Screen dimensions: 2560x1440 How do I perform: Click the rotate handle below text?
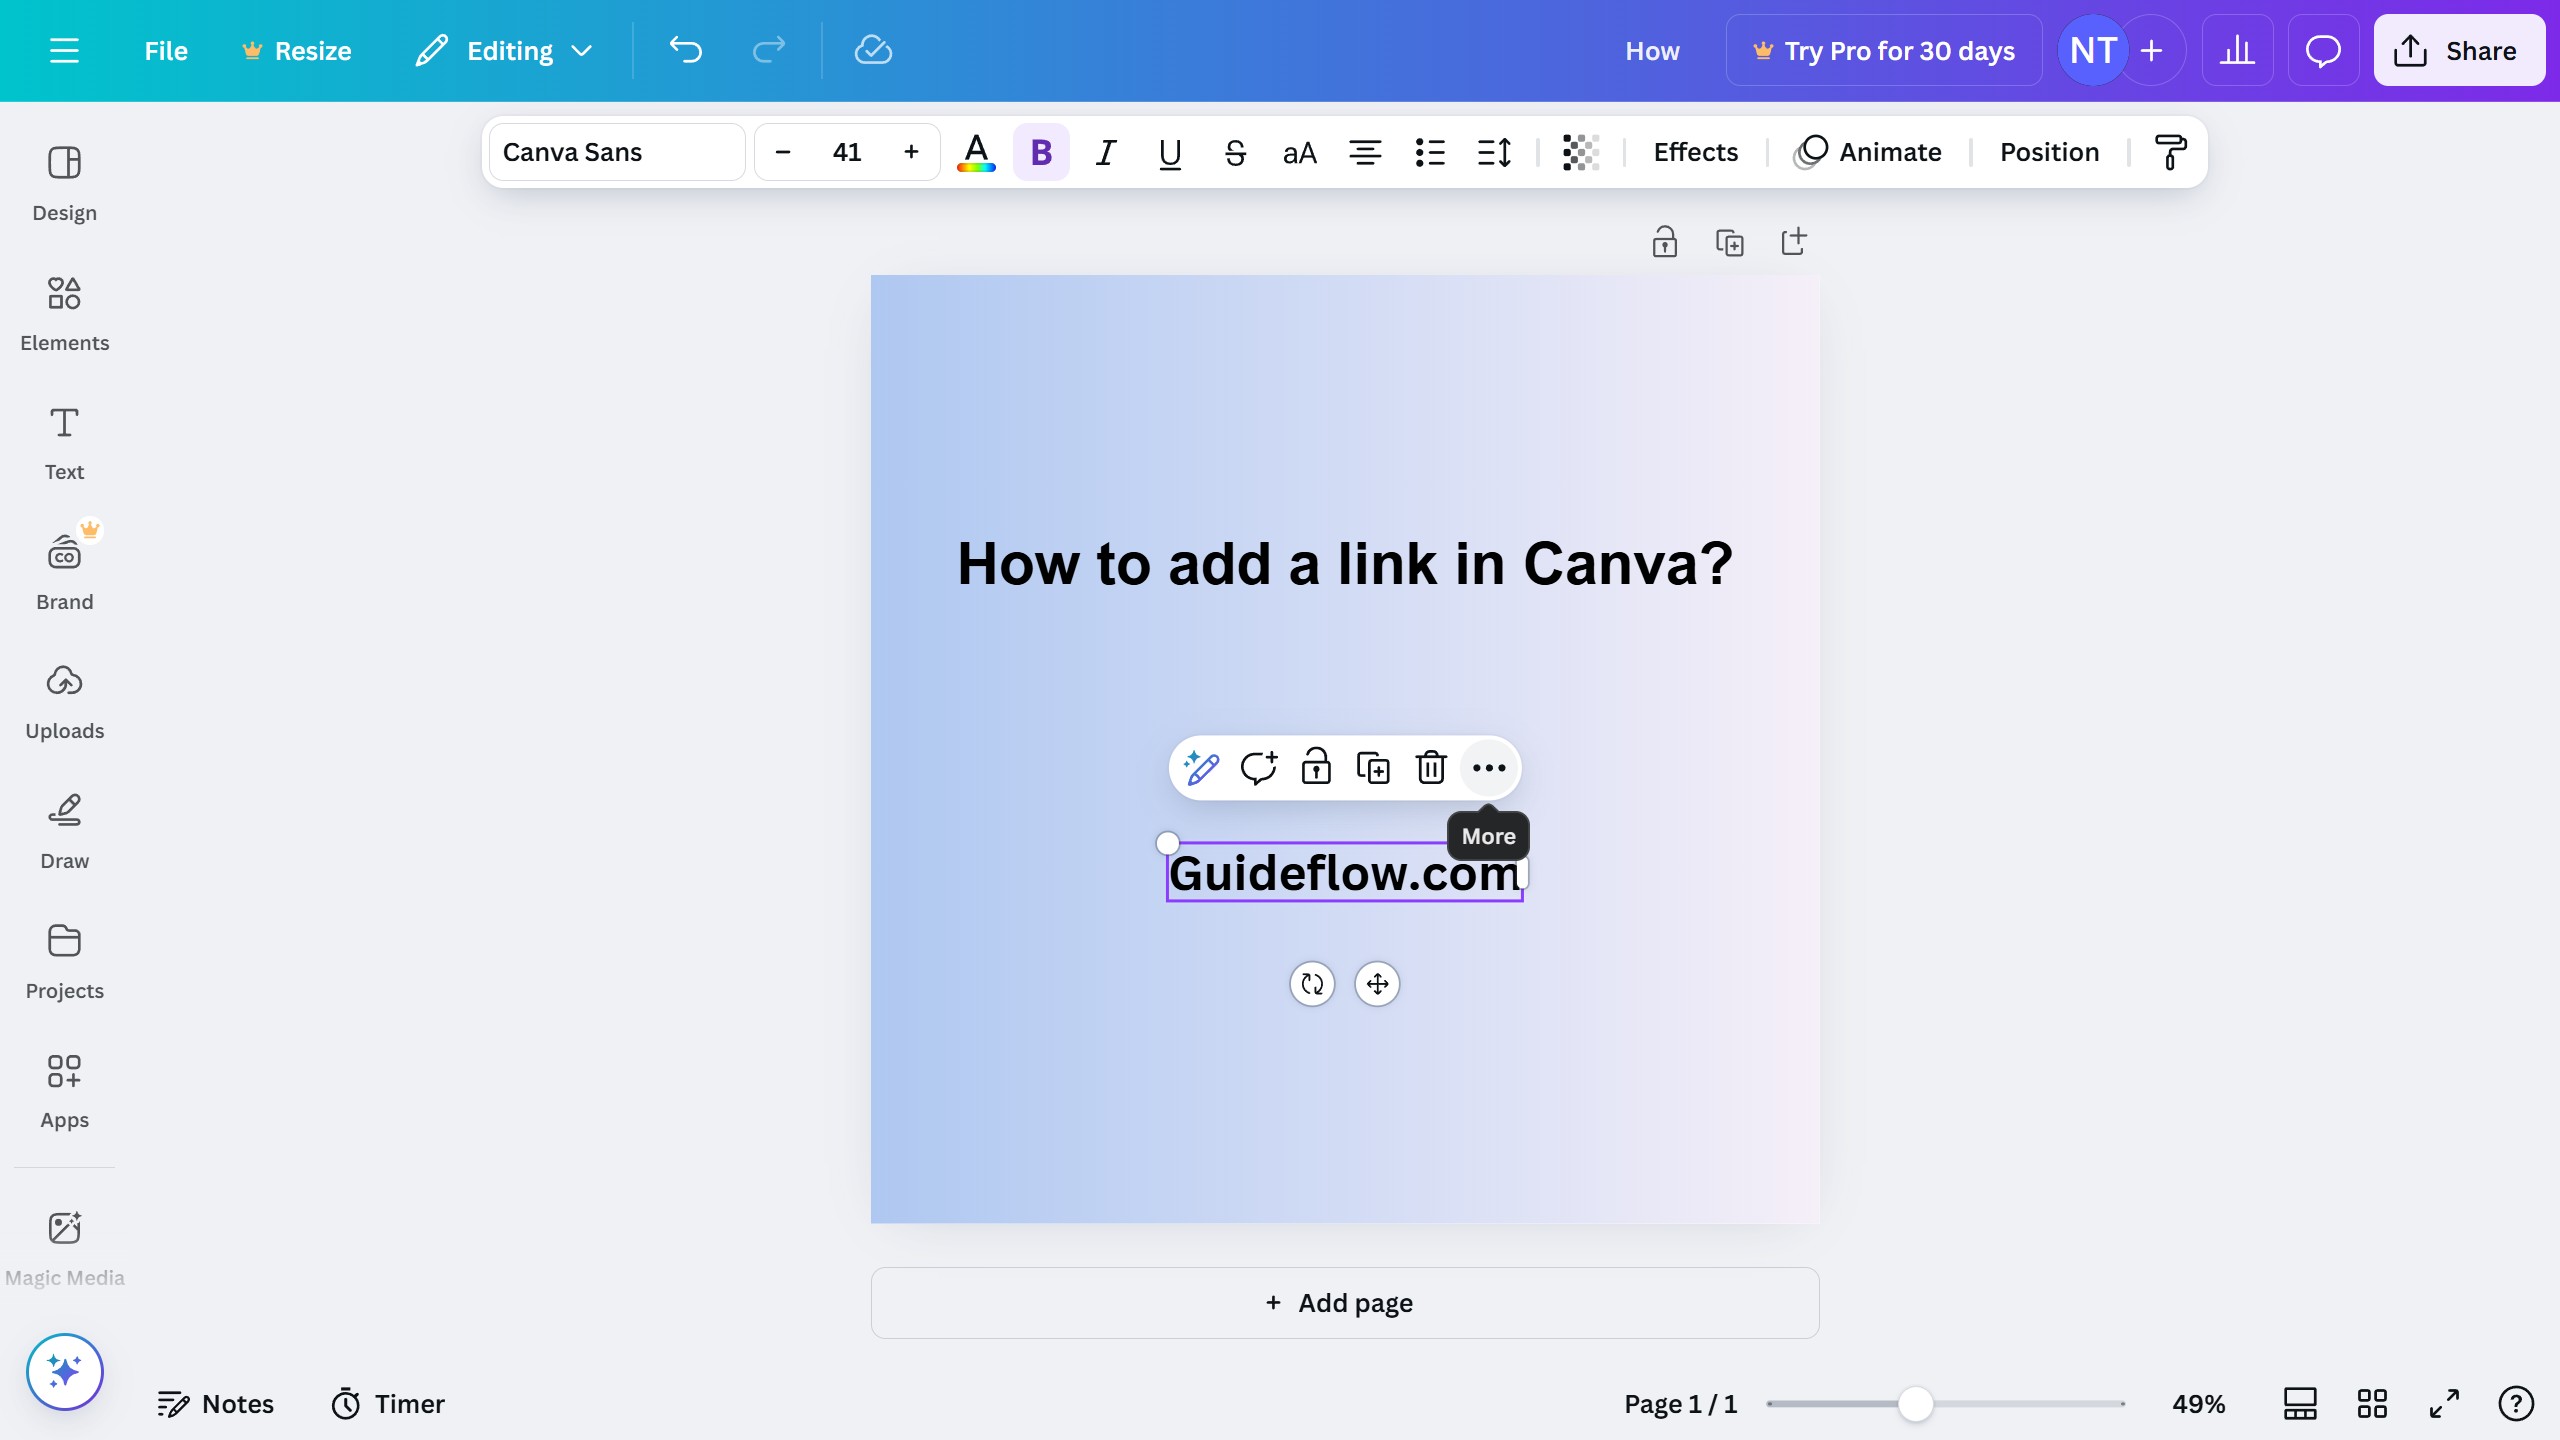point(1312,984)
